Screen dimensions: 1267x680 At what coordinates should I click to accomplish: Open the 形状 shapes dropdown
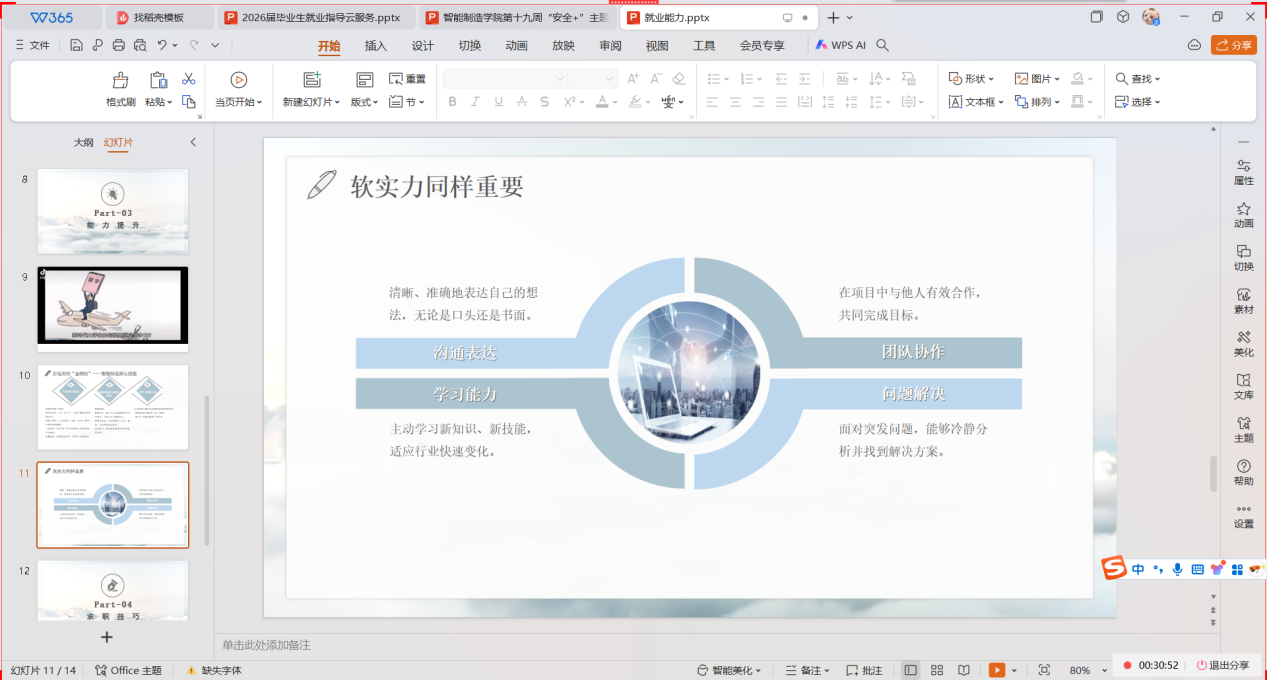pyautogui.click(x=971, y=79)
